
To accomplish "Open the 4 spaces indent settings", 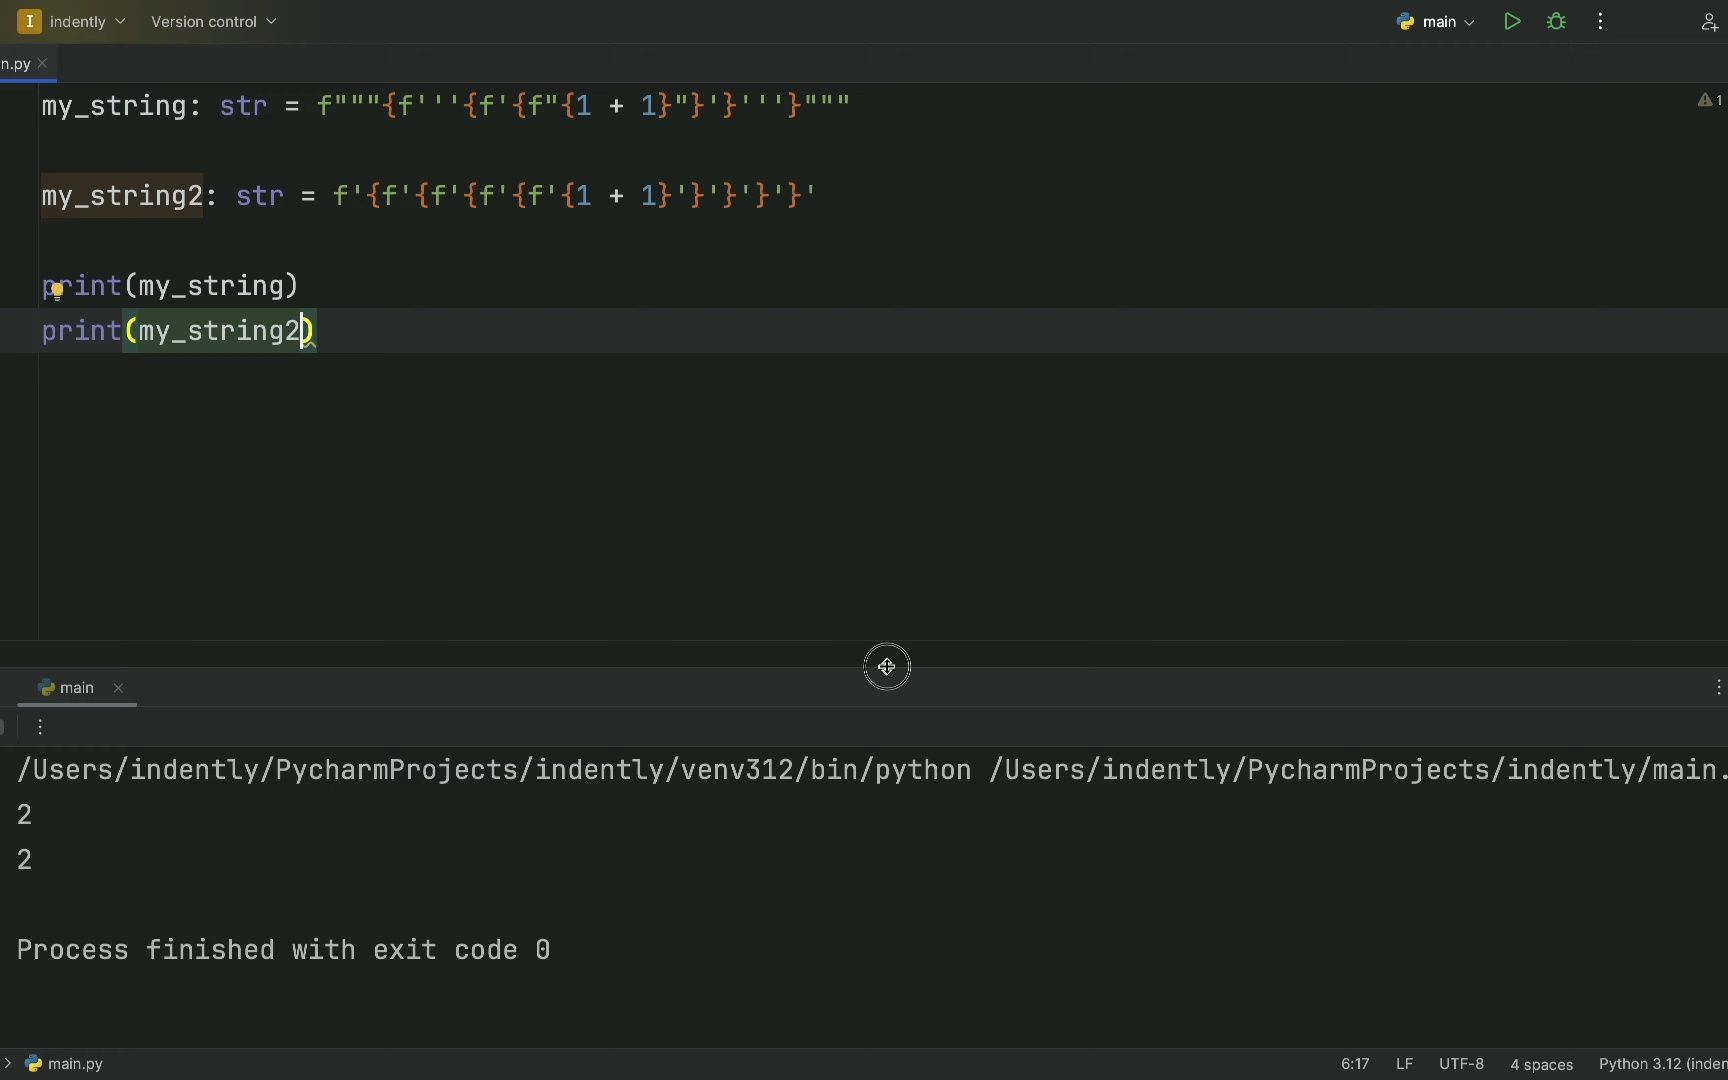I will (1541, 1064).
